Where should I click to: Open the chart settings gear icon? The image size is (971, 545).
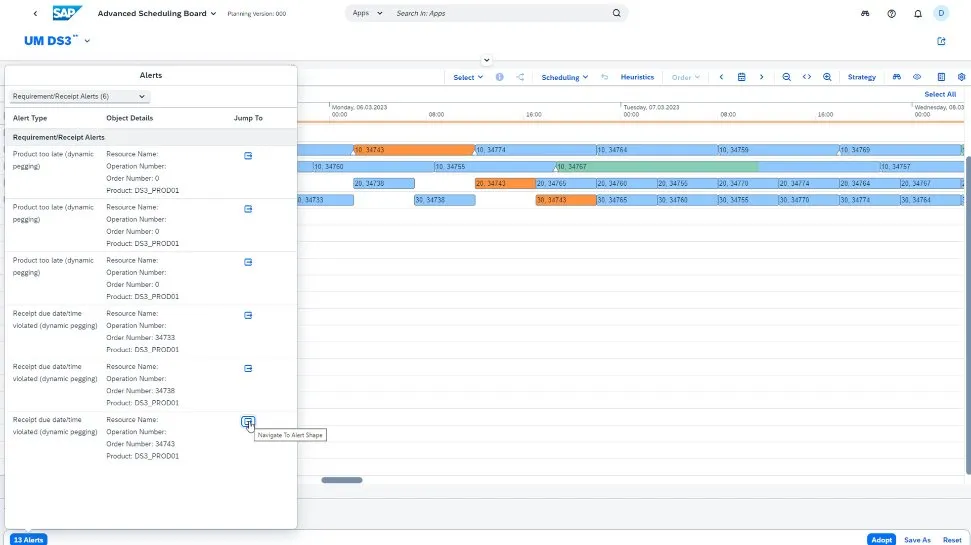point(962,77)
